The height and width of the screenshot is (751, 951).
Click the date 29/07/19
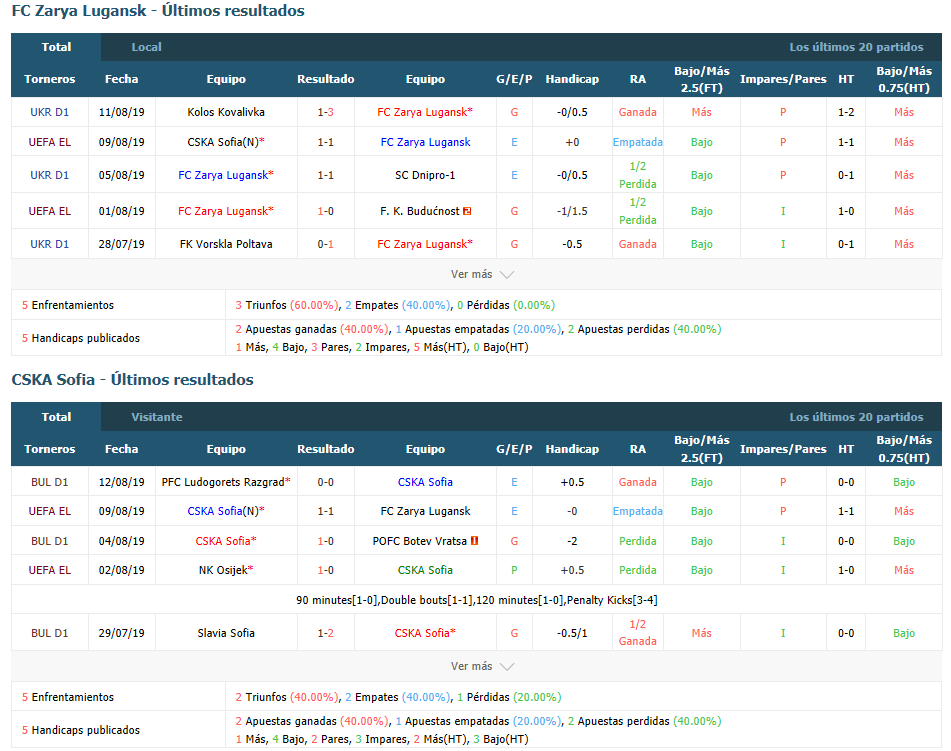pos(121,633)
